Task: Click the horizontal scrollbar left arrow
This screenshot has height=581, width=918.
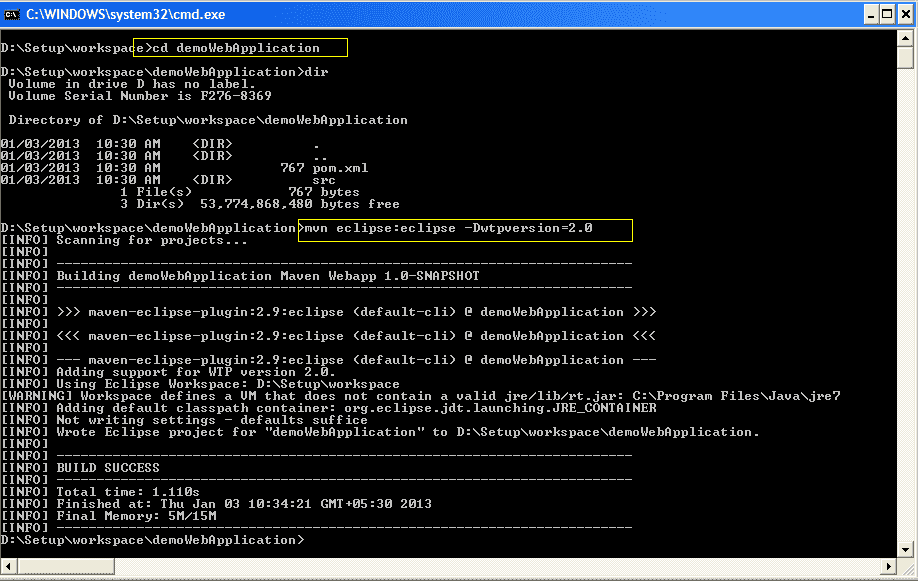Action: pos(8,566)
